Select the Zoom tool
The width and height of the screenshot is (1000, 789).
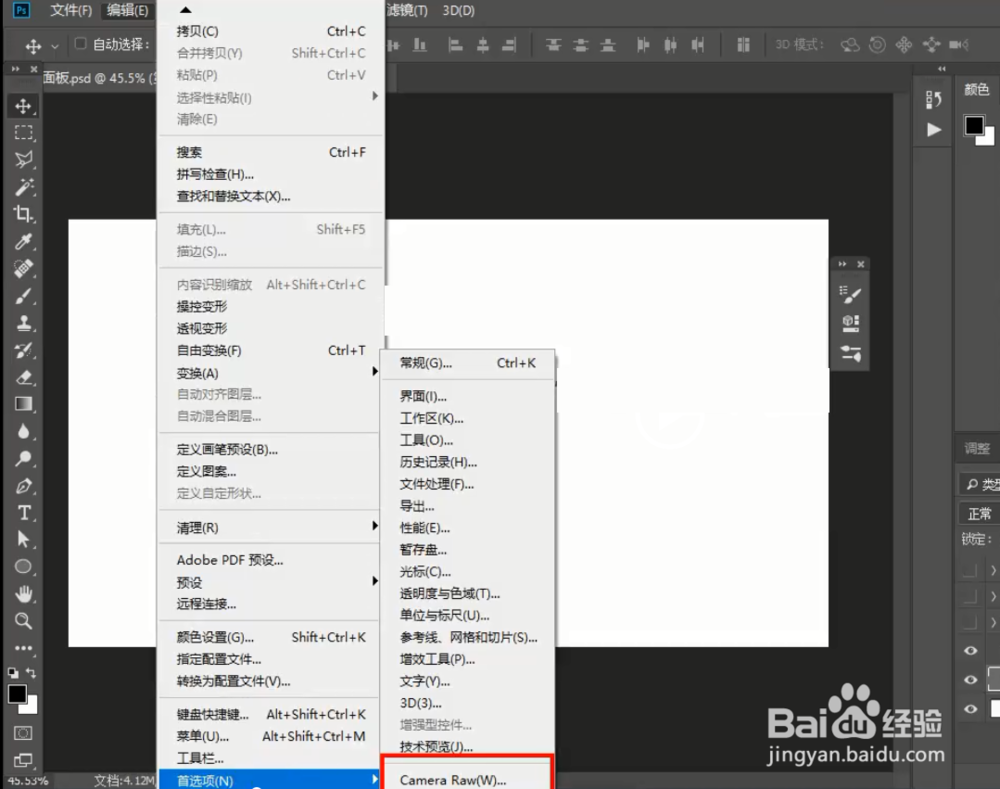22,620
